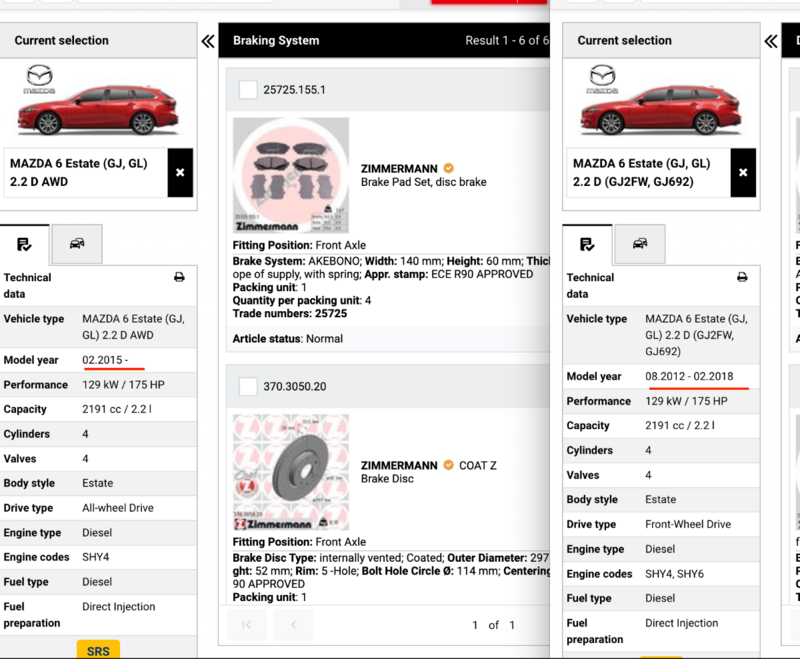The image size is (800, 659).
Task: Remove the MAZDA 6 2.2 D AWD selection
Action: click(x=180, y=172)
